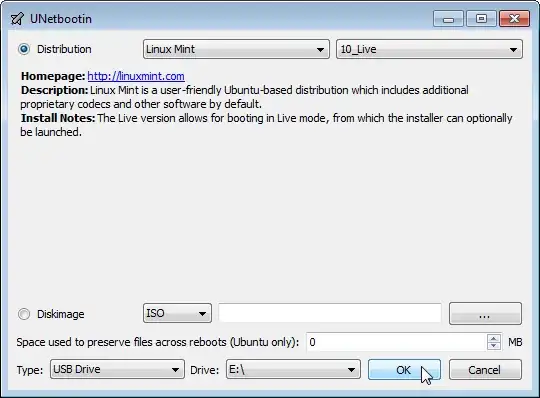This screenshot has width=540, height=398.
Task: Maximize the UNetbootin window
Action: [481, 19]
